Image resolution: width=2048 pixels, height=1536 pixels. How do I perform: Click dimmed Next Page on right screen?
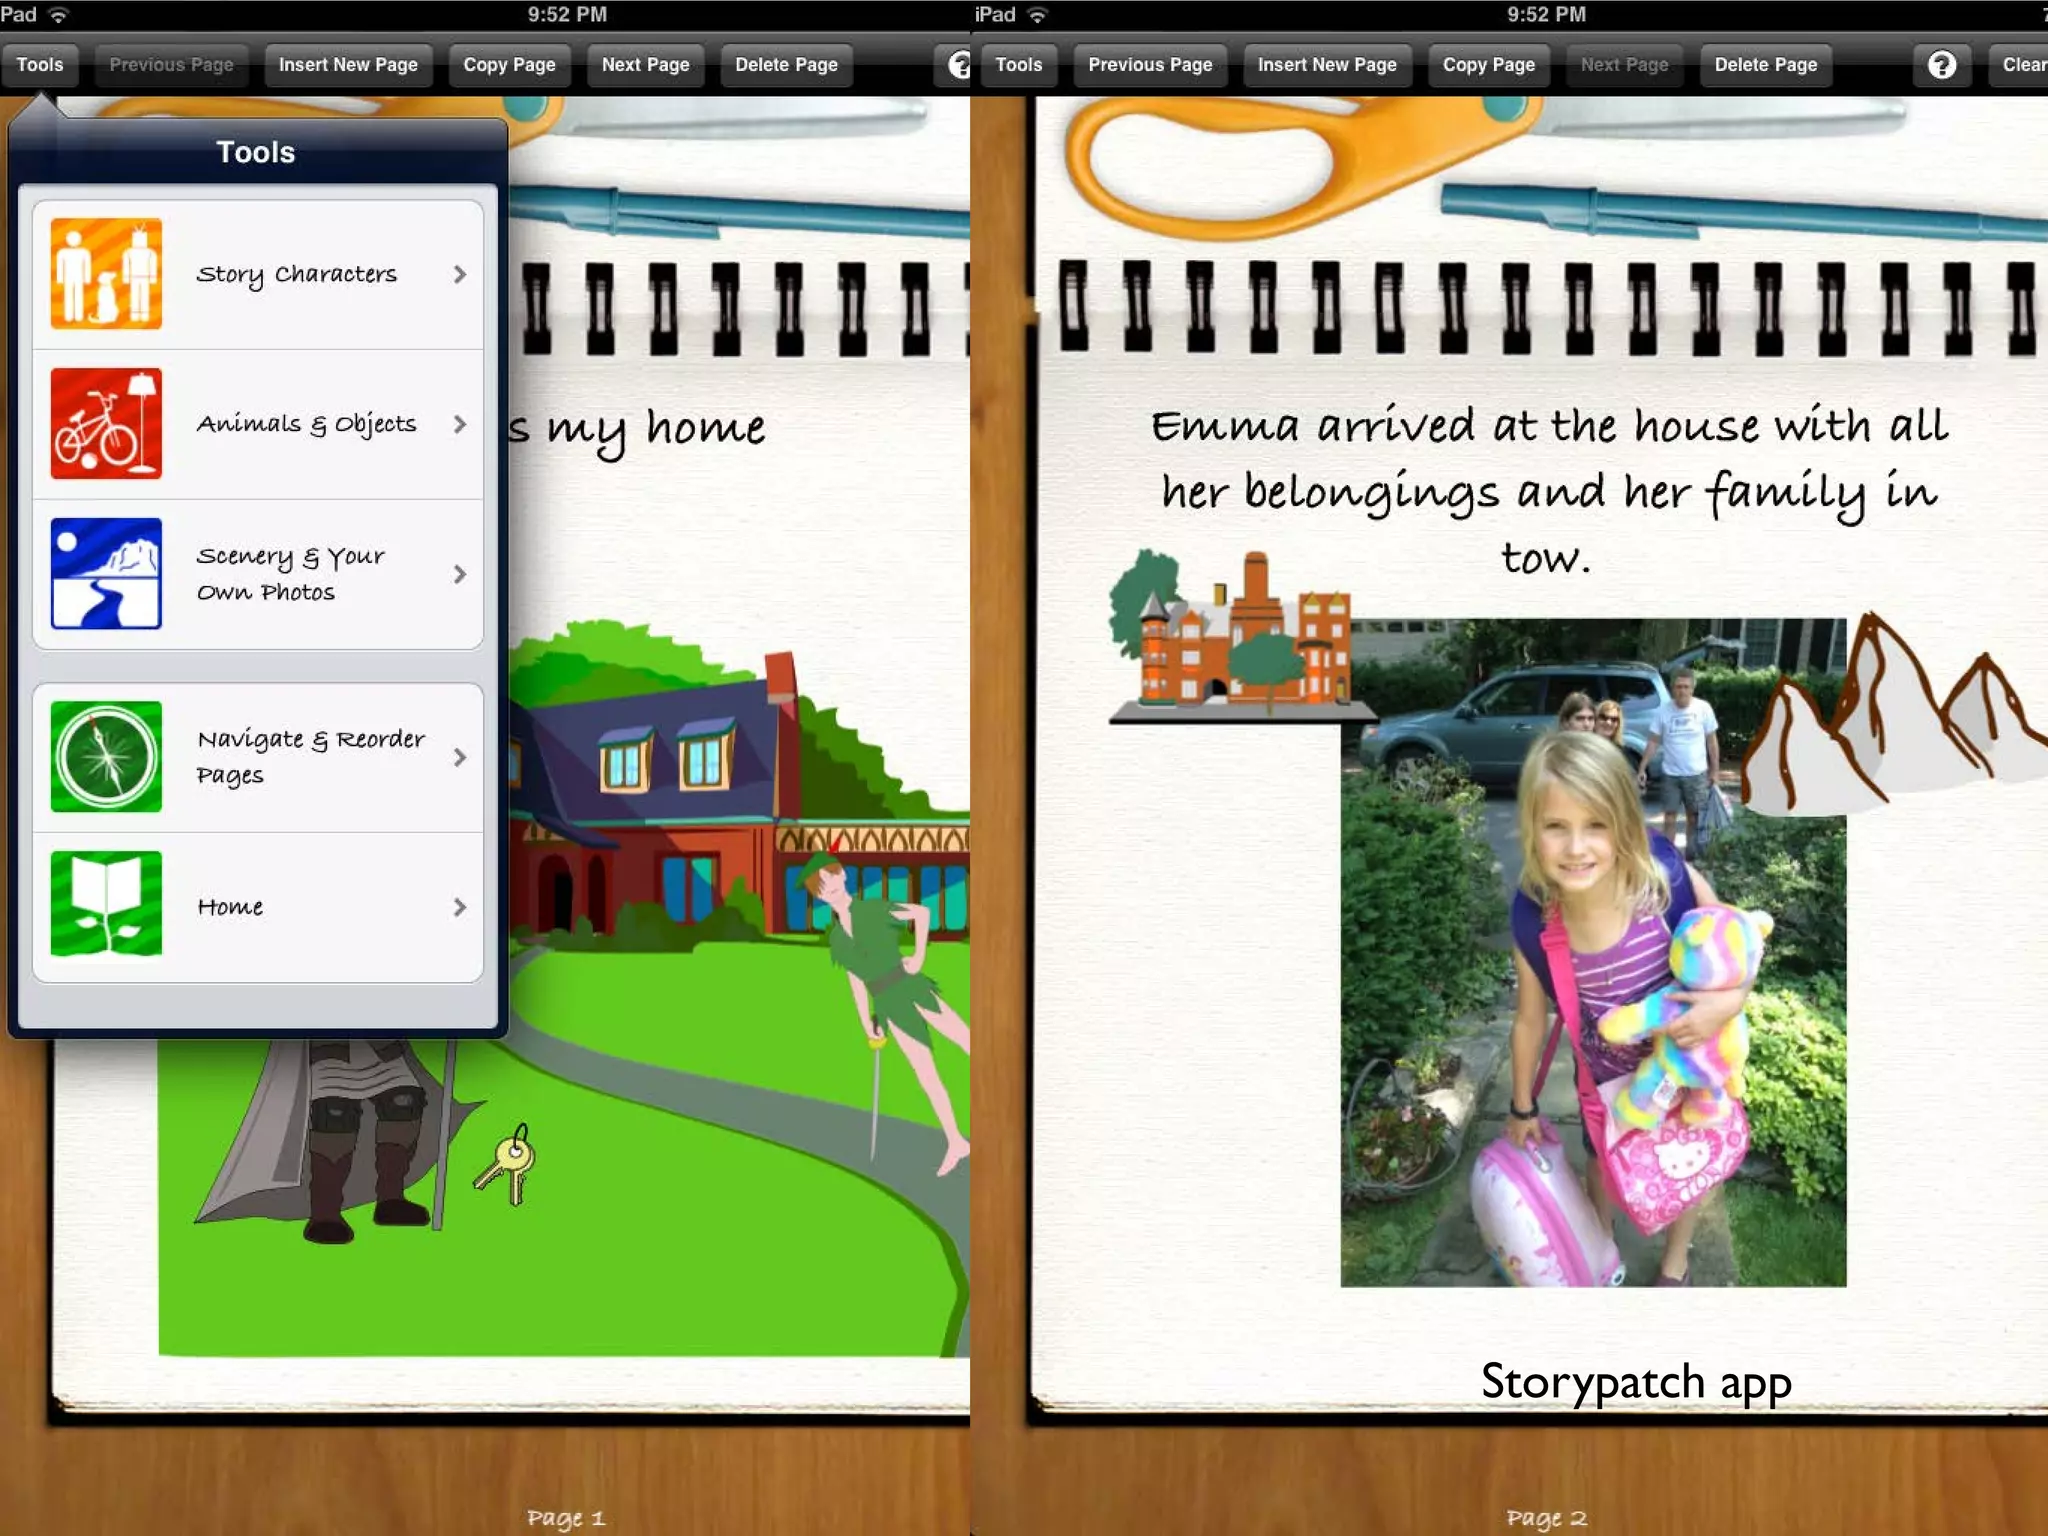(1624, 65)
